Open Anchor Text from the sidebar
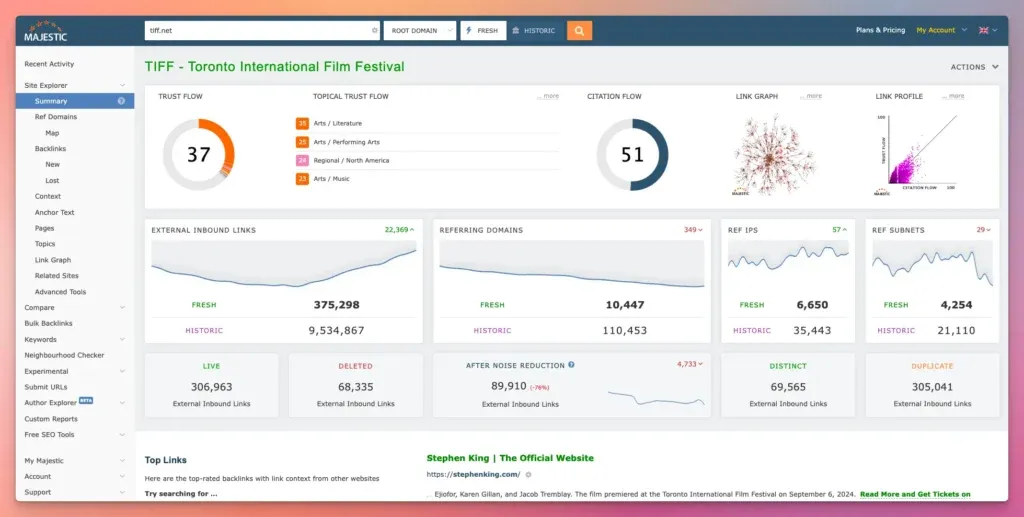 coord(54,212)
